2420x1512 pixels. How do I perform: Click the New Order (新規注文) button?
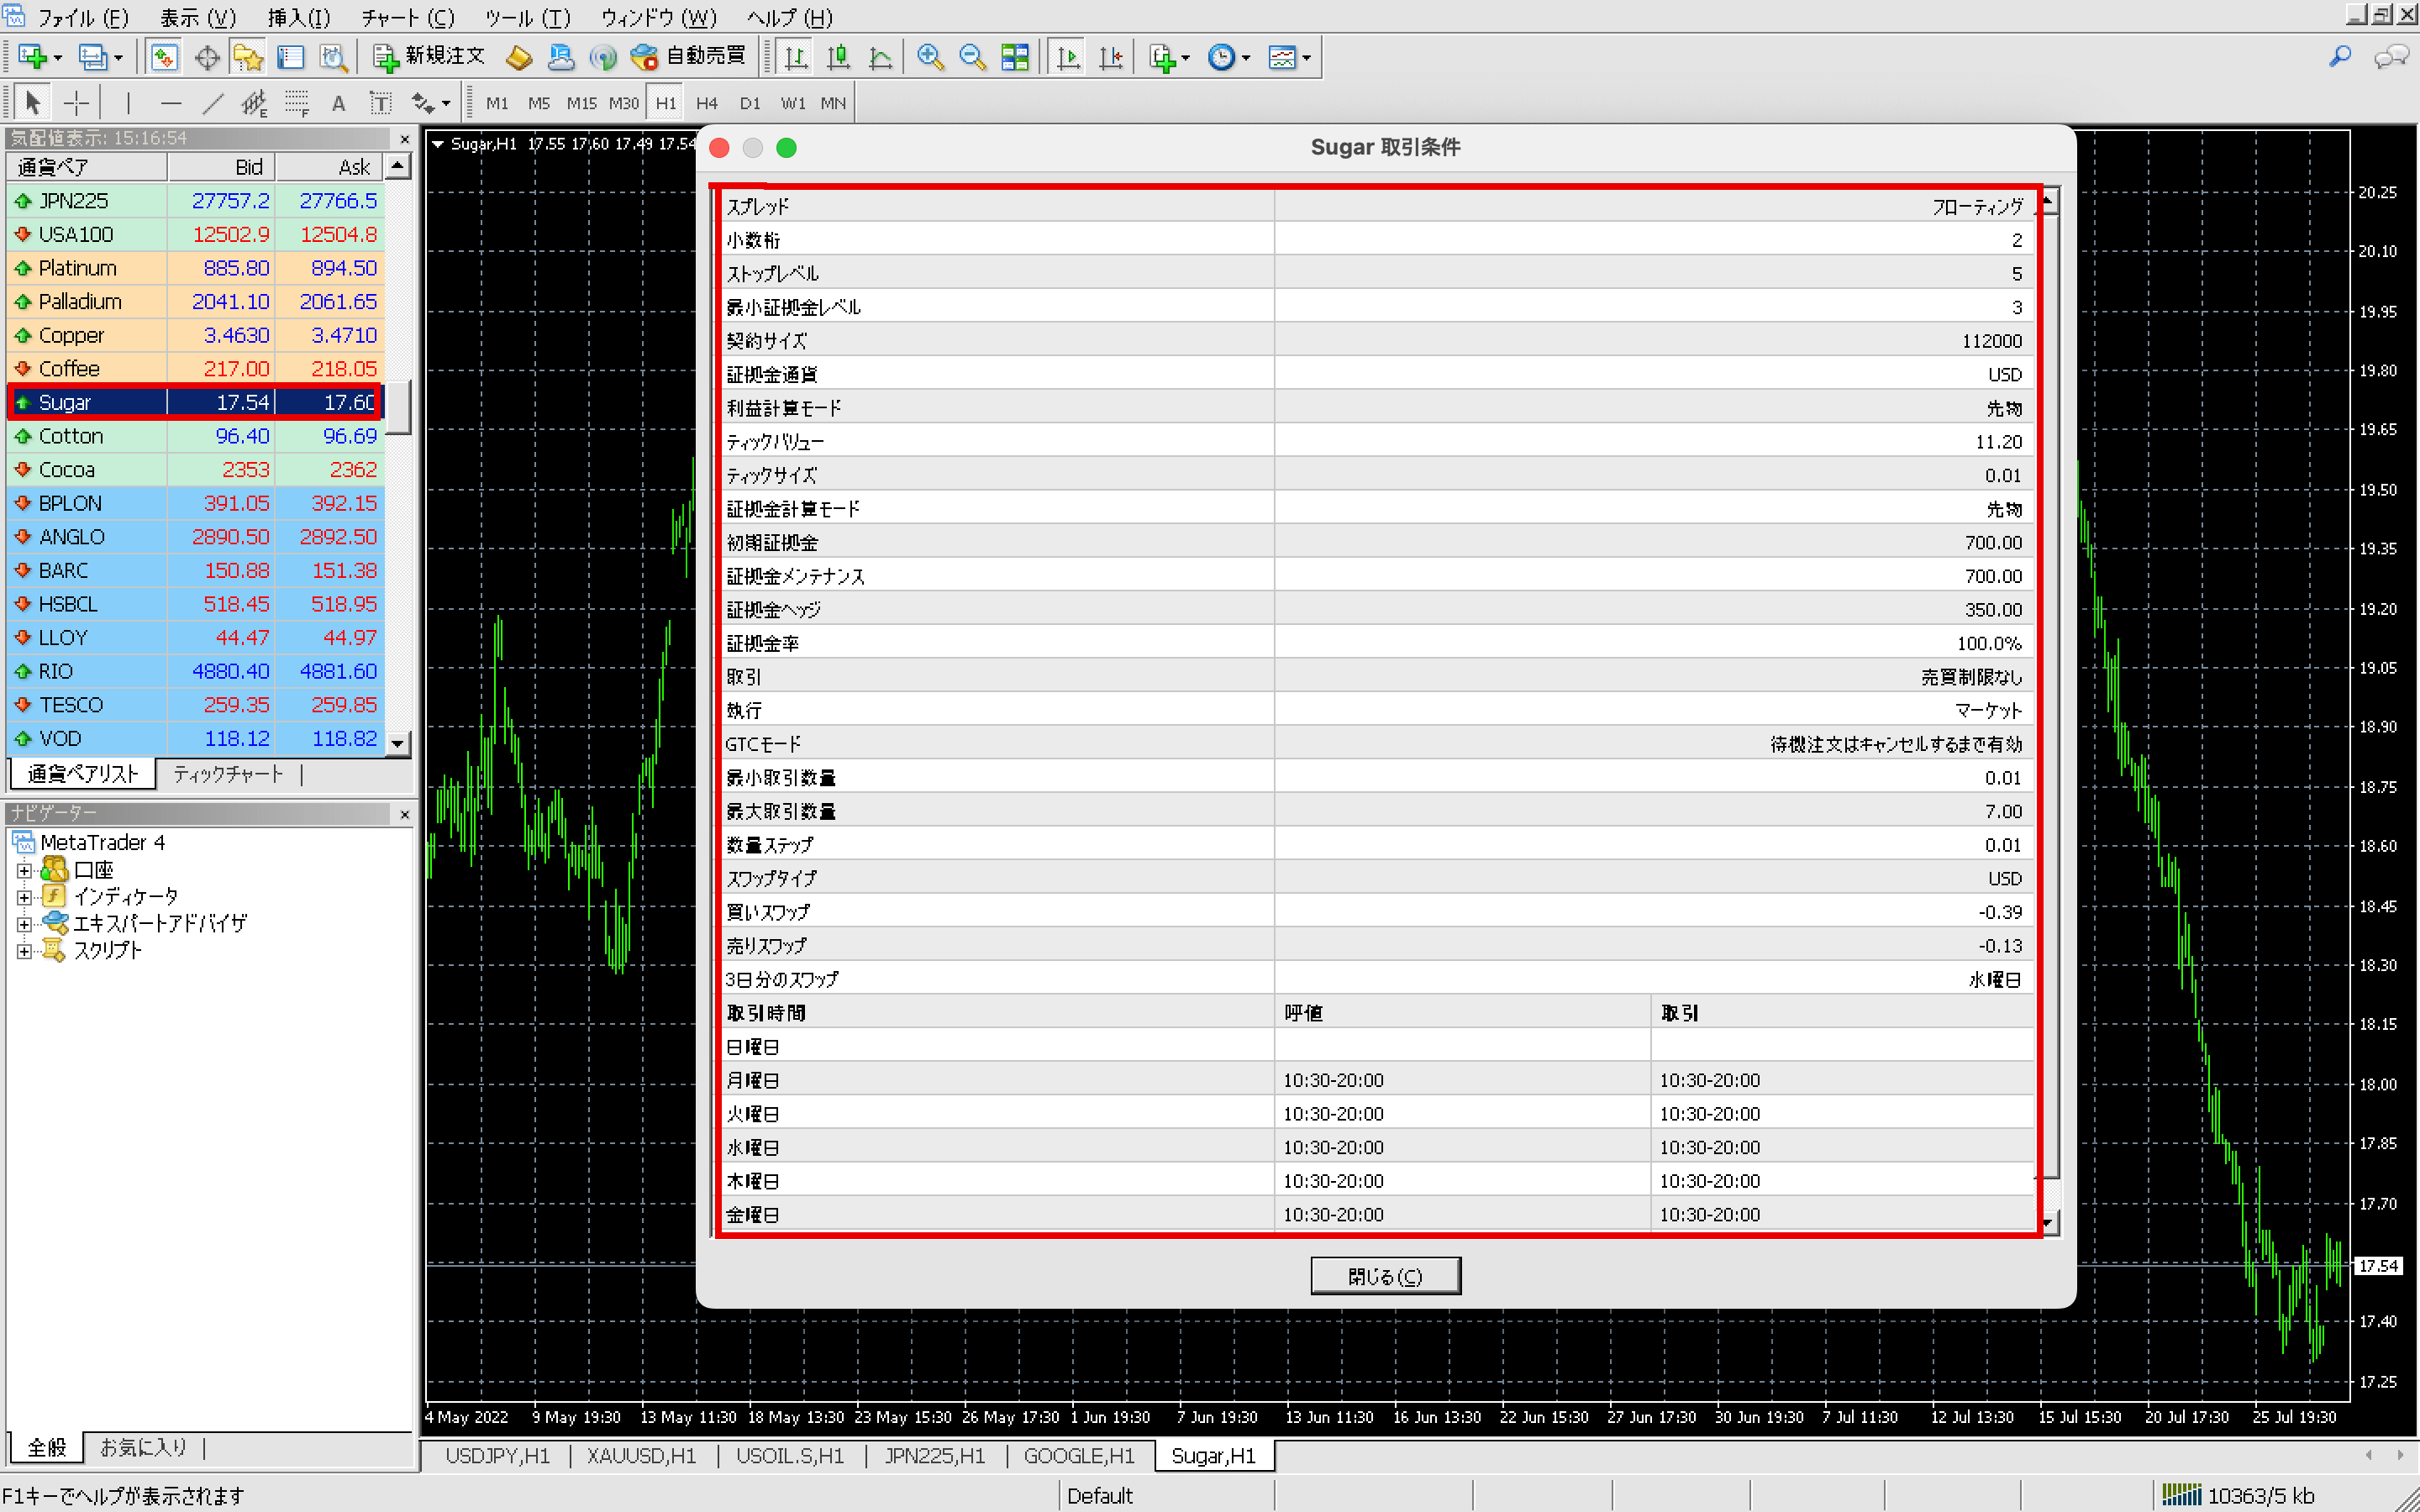(x=429, y=56)
